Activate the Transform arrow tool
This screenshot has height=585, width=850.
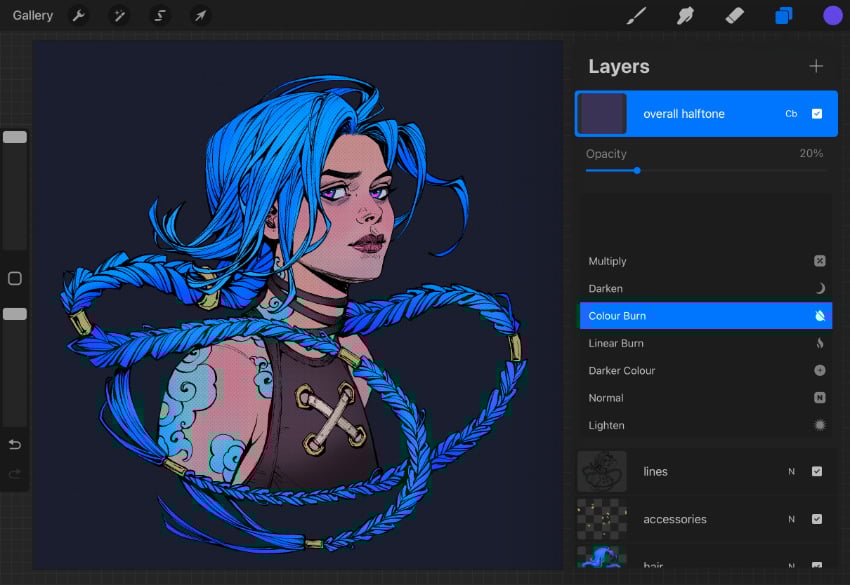[x=200, y=15]
